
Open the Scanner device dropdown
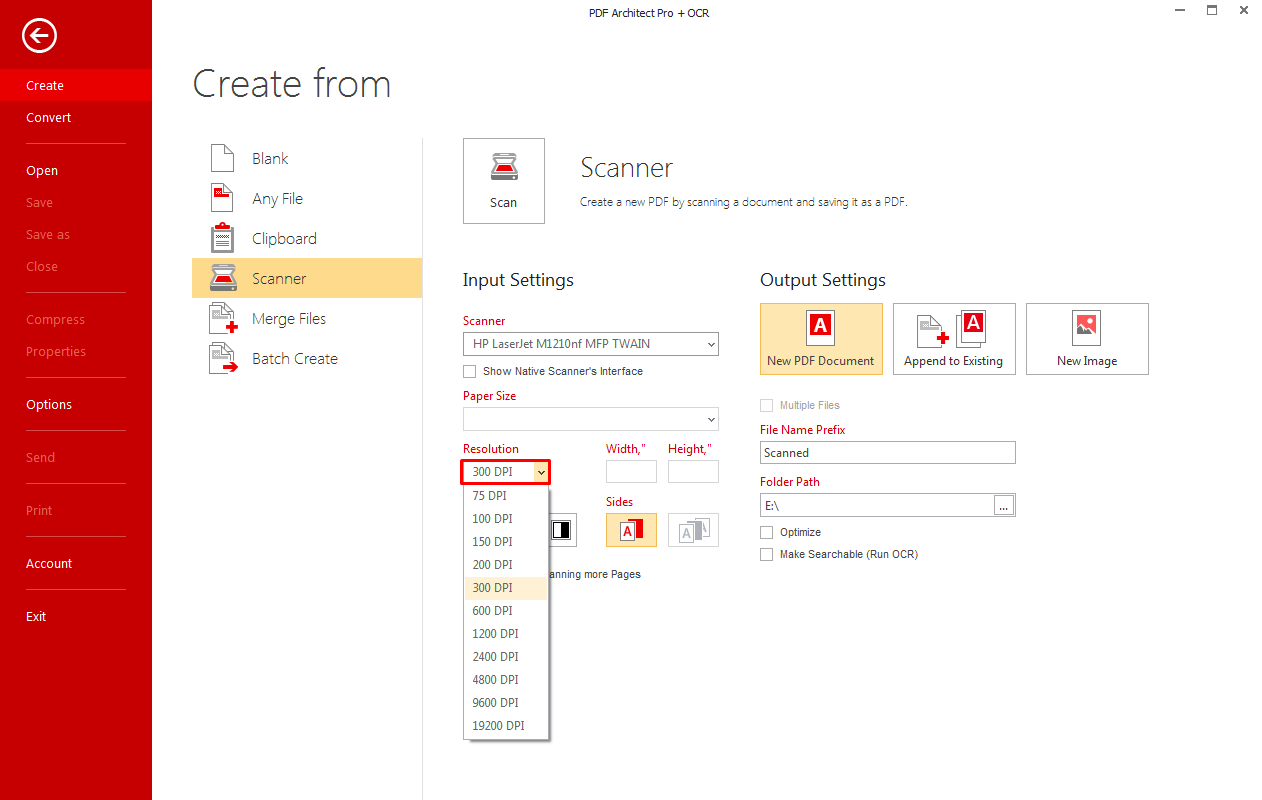coord(591,344)
